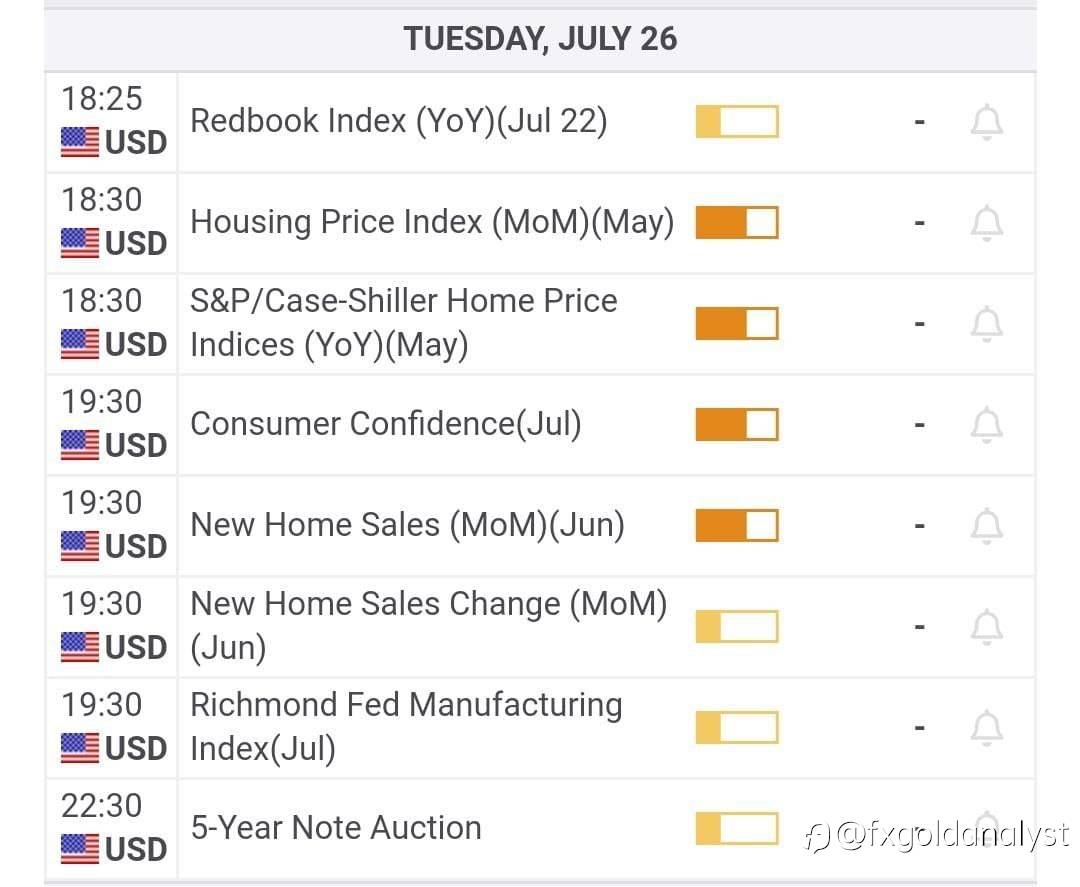Tap the bell for S&P/Case-Shiller Home Price Indices

[986, 324]
